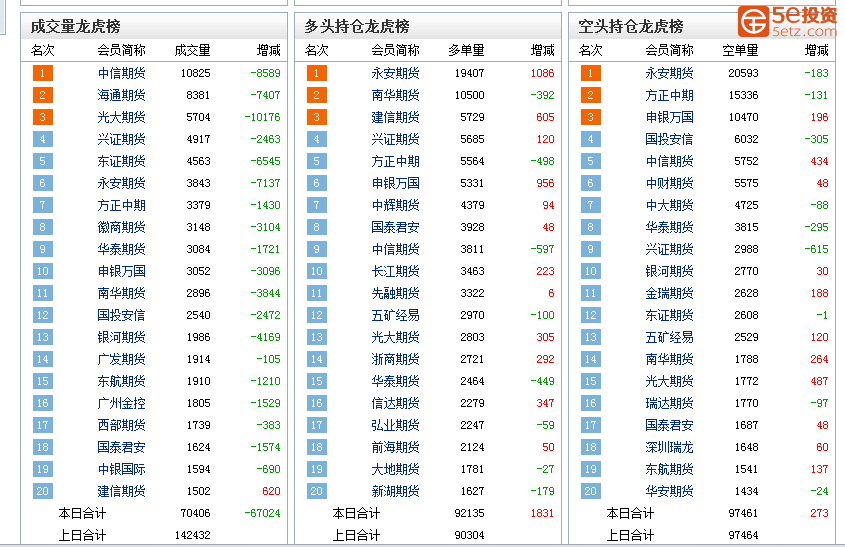Open 兴证期货 in the 成交量龙虎榜 table
Viewport: 845px width, 547px height.
pyautogui.click(x=121, y=140)
